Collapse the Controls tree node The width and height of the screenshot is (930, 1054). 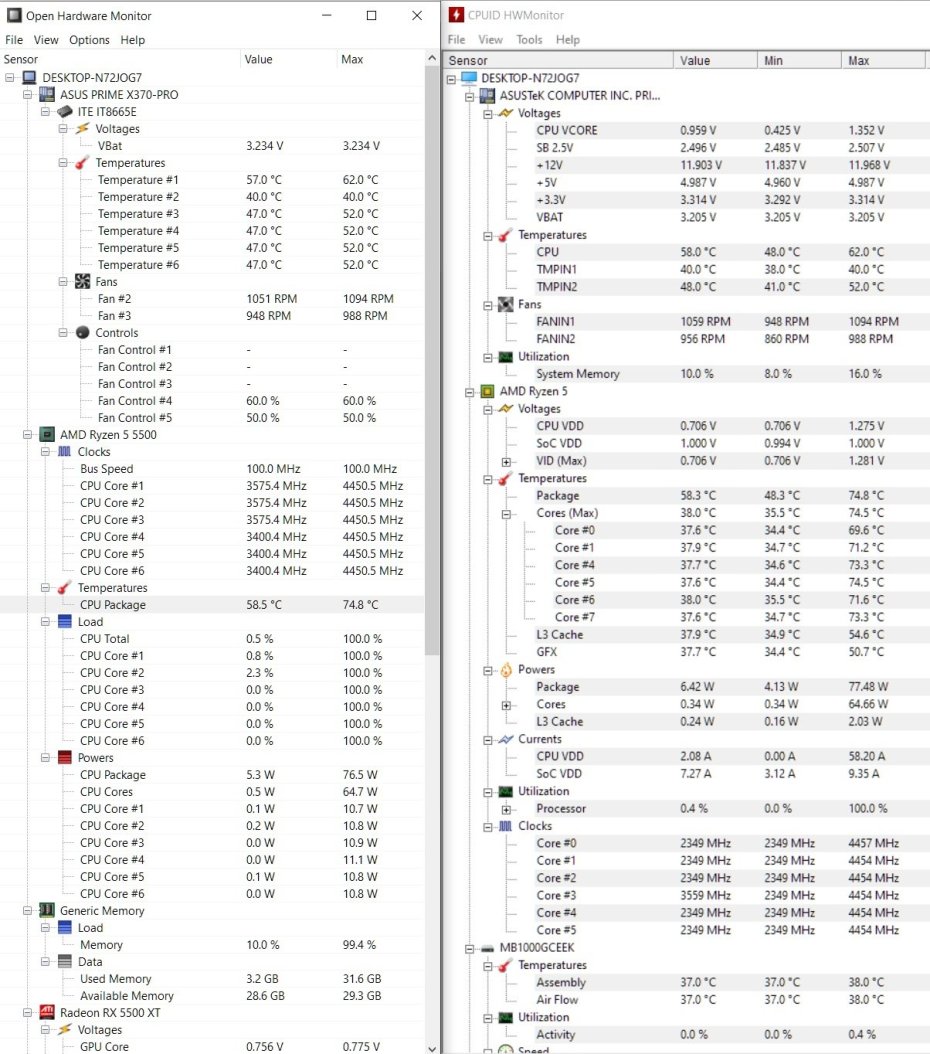tap(62, 333)
